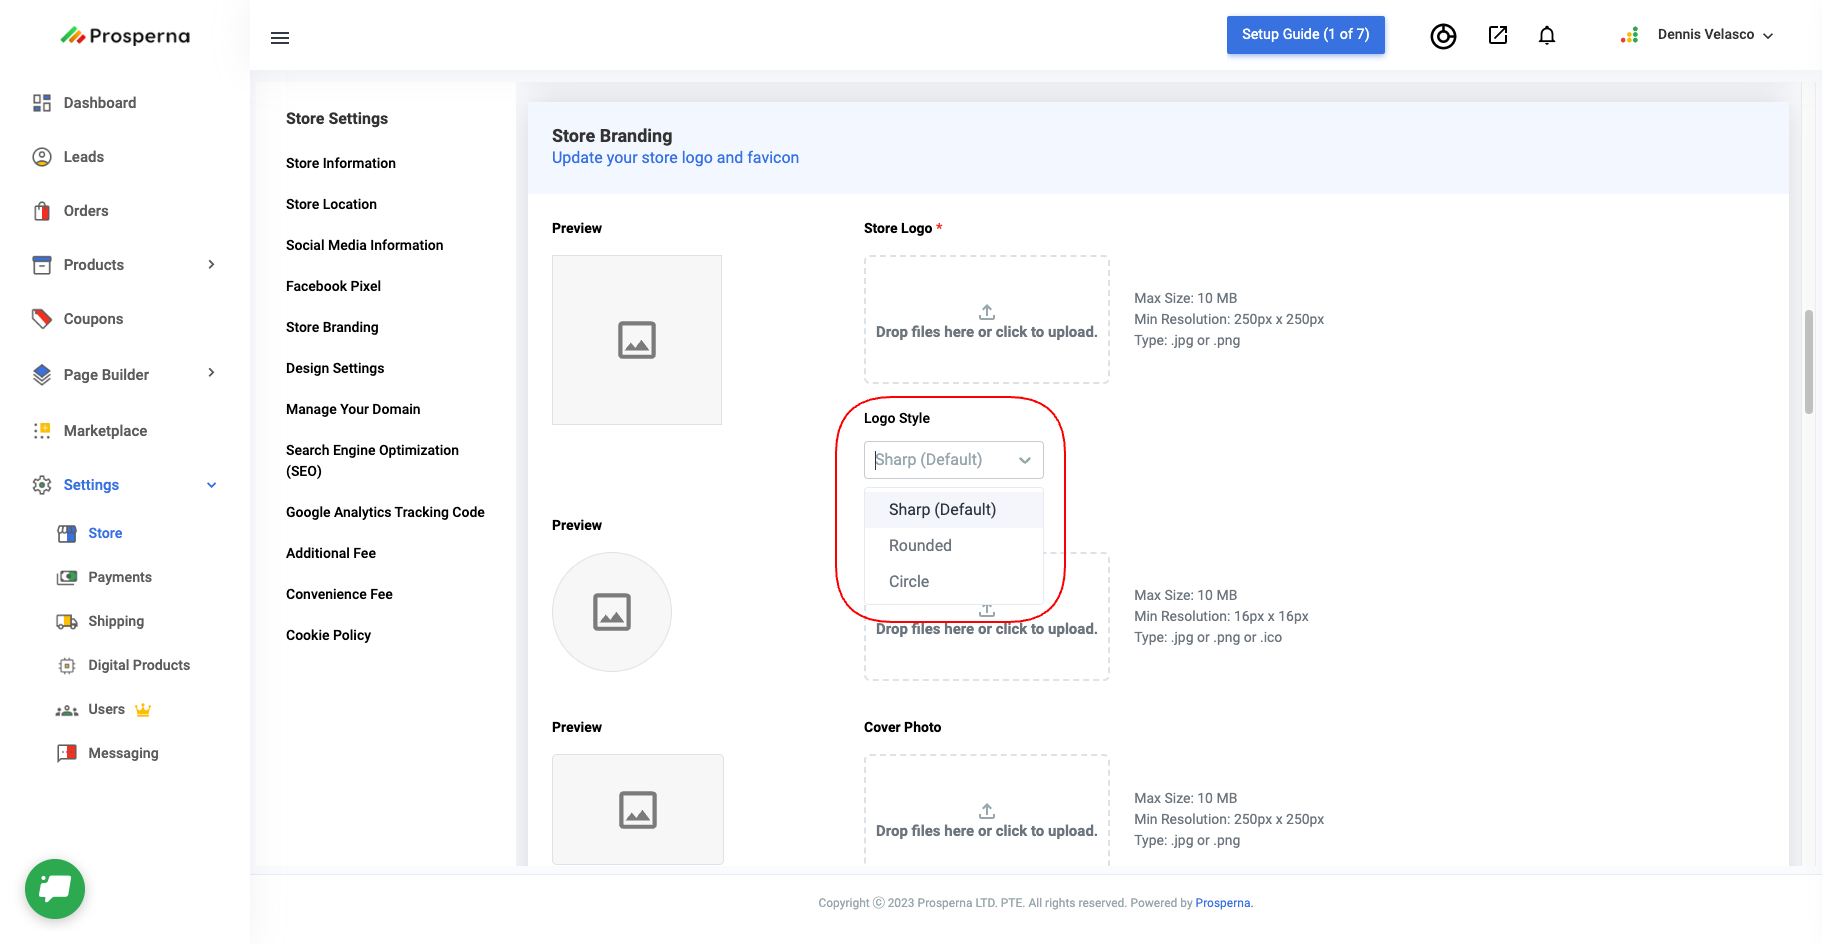Collapse the Settings menu chevron

[211, 485]
